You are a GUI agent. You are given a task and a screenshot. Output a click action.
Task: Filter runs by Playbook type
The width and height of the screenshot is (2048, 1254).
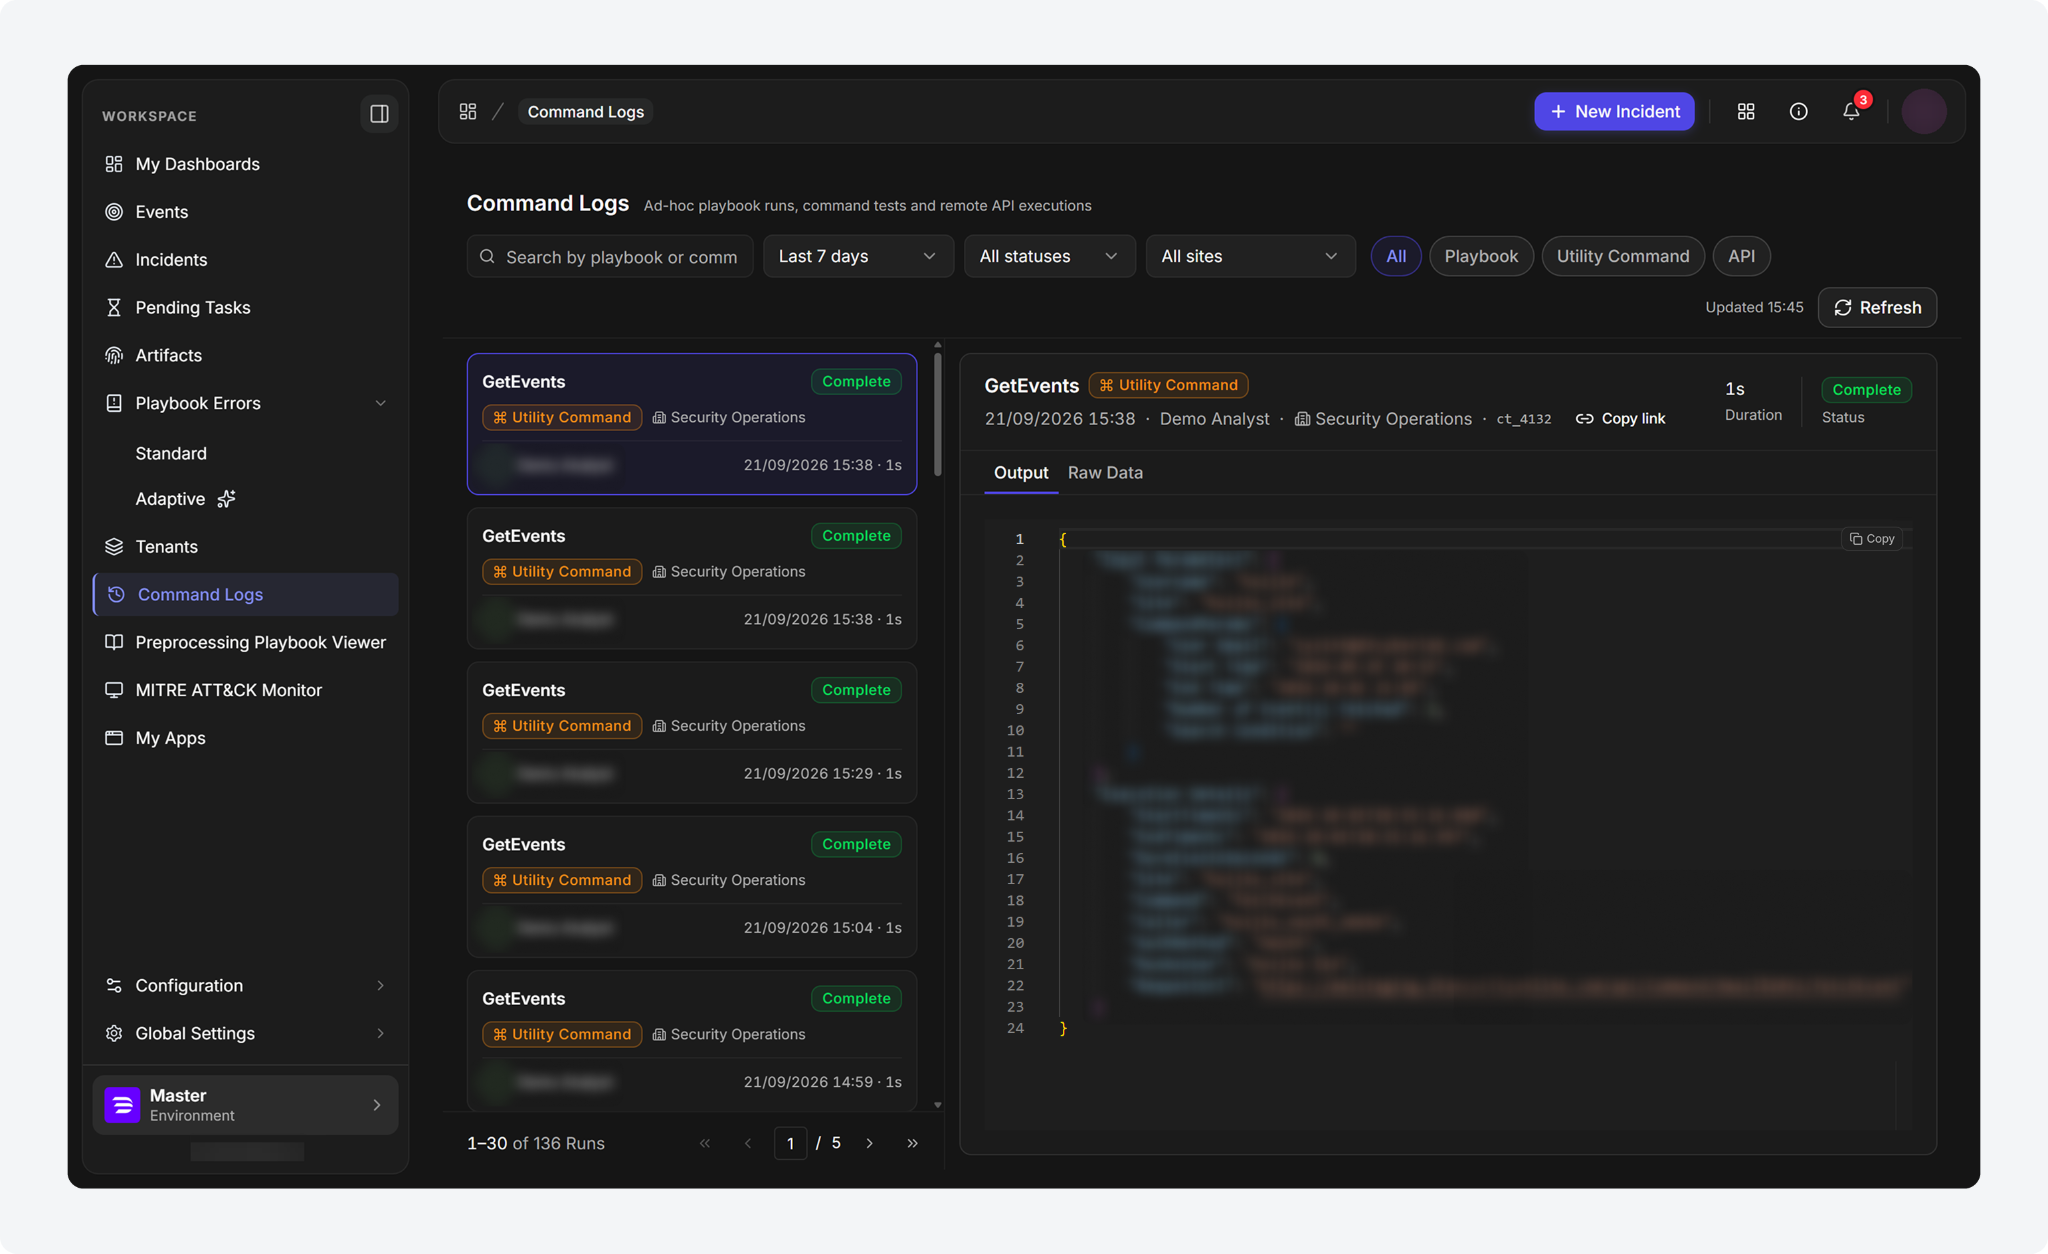[x=1481, y=257]
